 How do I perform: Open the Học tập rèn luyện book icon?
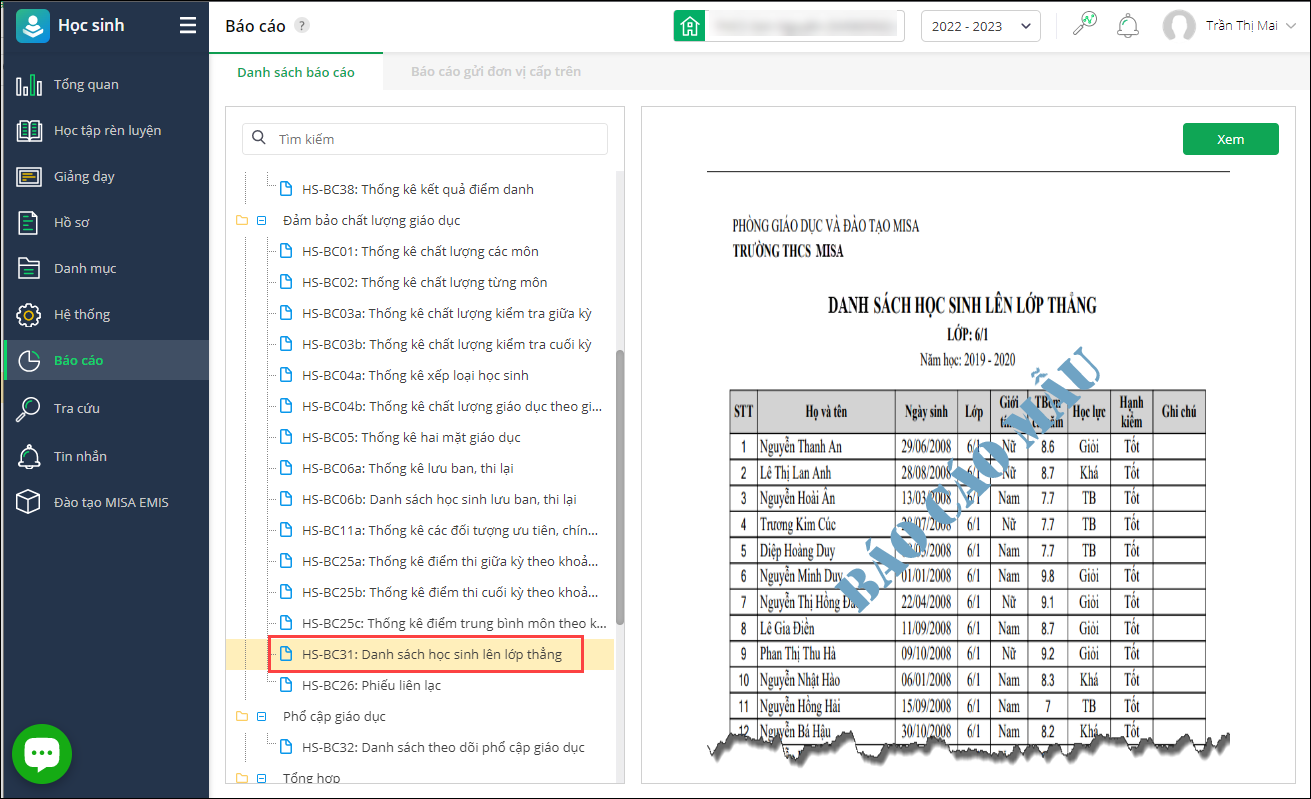click(x=29, y=131)
